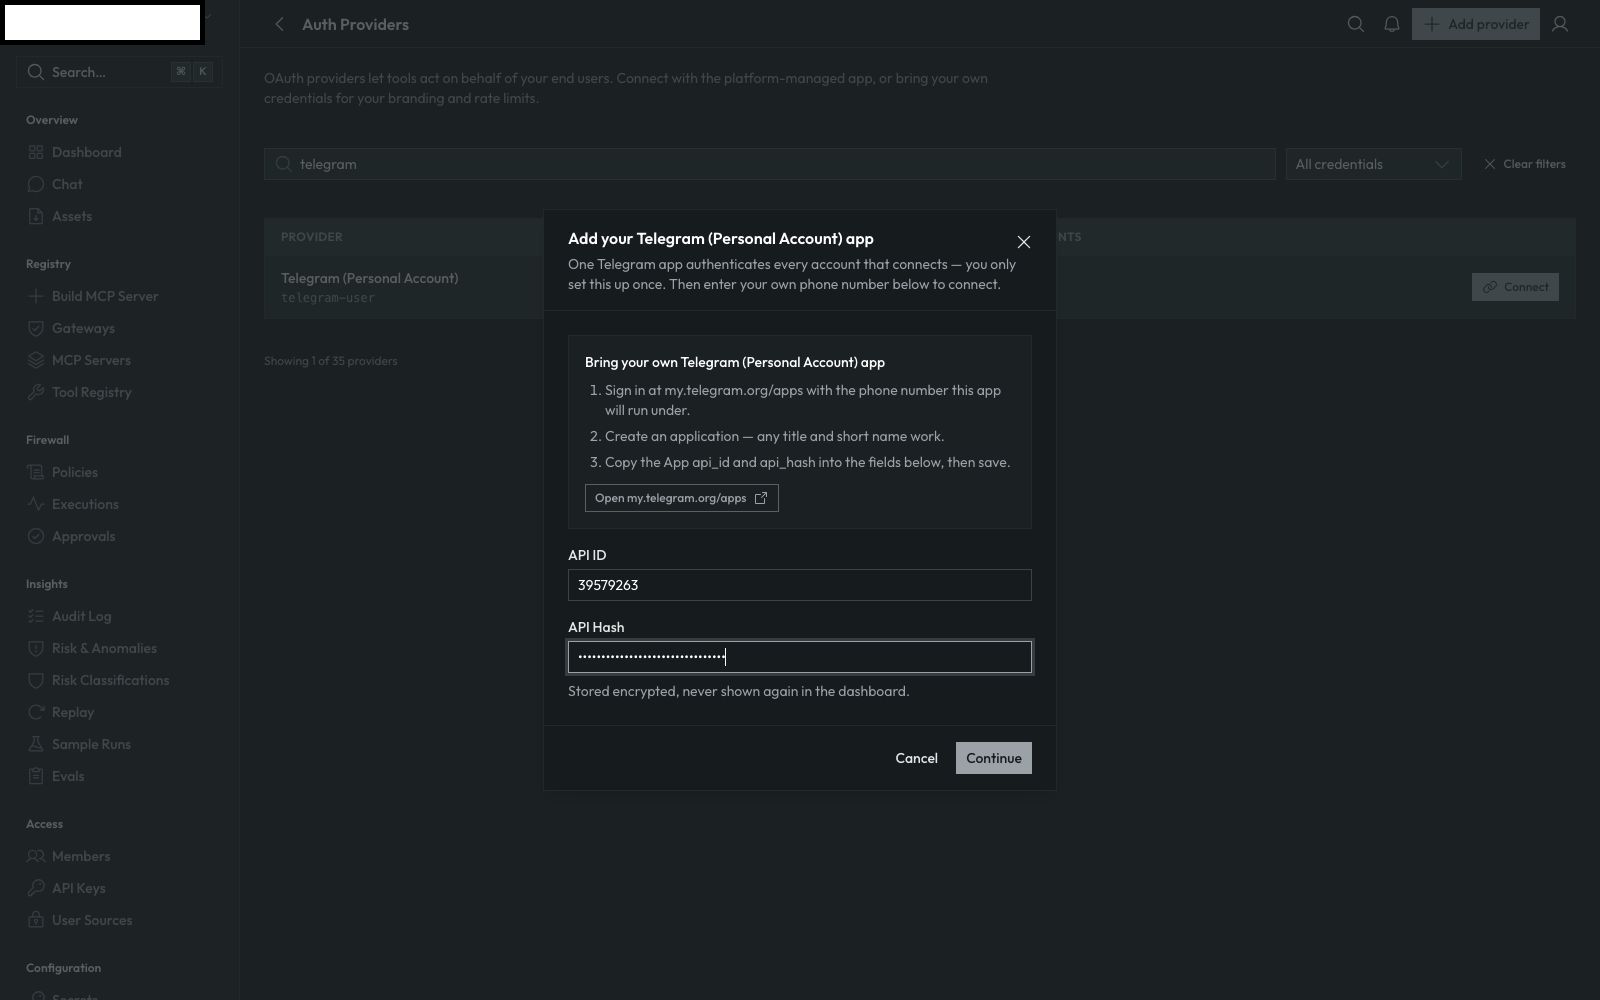Click the Sample Runs flask icon
This screenshot has height=1000, width=1600.
(36, 744)
